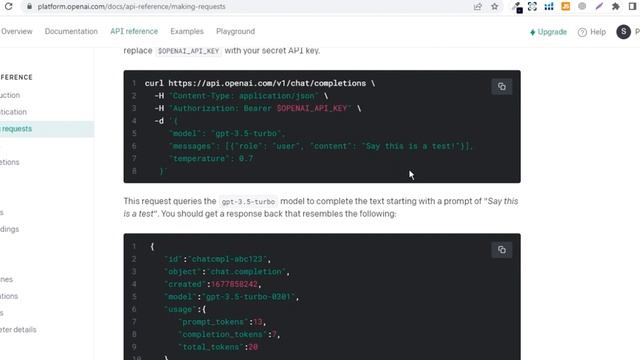Click the curl https://api.openai.com URL line

(x=260, y=83)
